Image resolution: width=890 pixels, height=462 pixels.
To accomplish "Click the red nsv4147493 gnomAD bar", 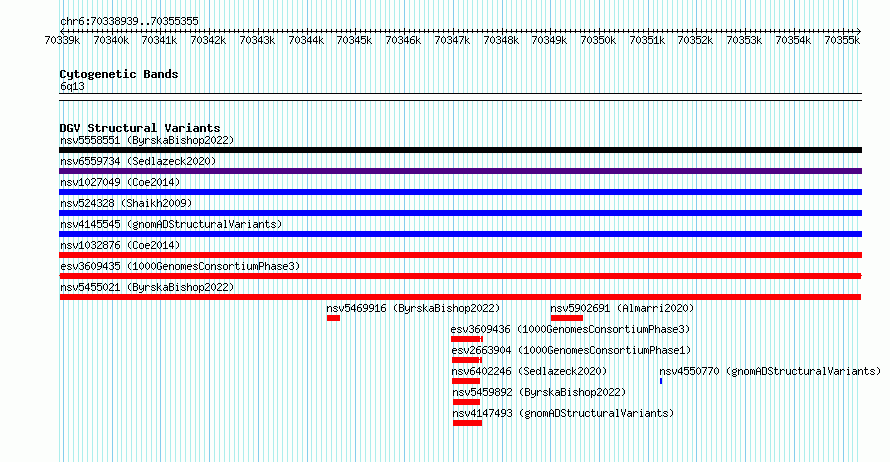I will click(468, 423).
